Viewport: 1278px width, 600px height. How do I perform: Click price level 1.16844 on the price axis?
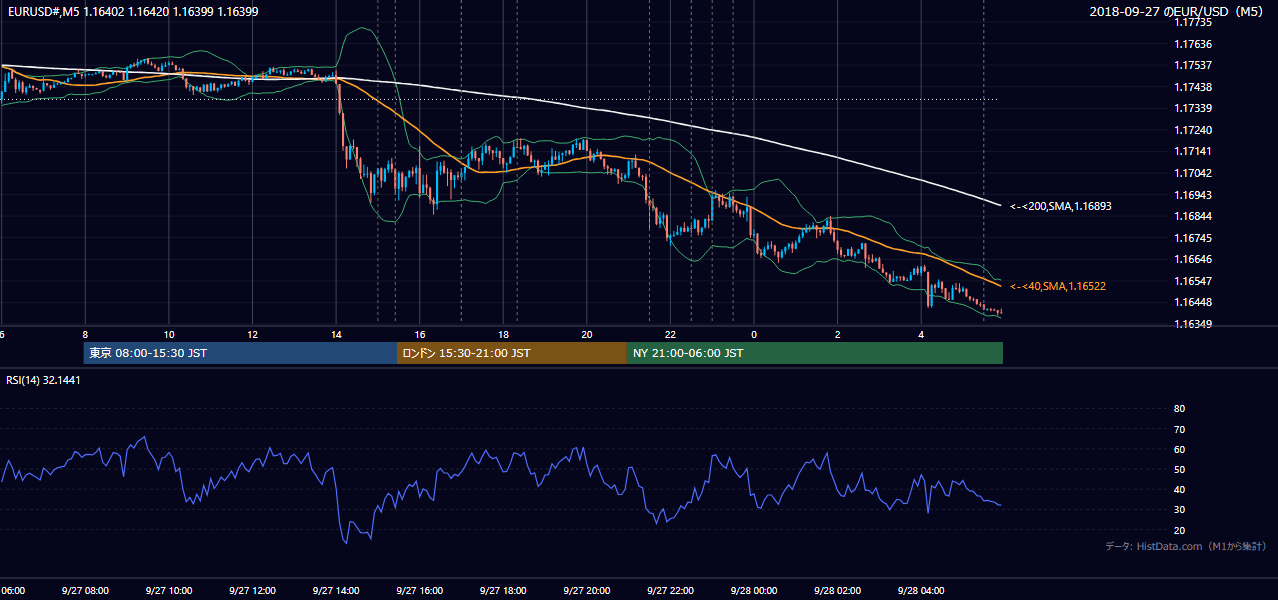coord(1193,216)
